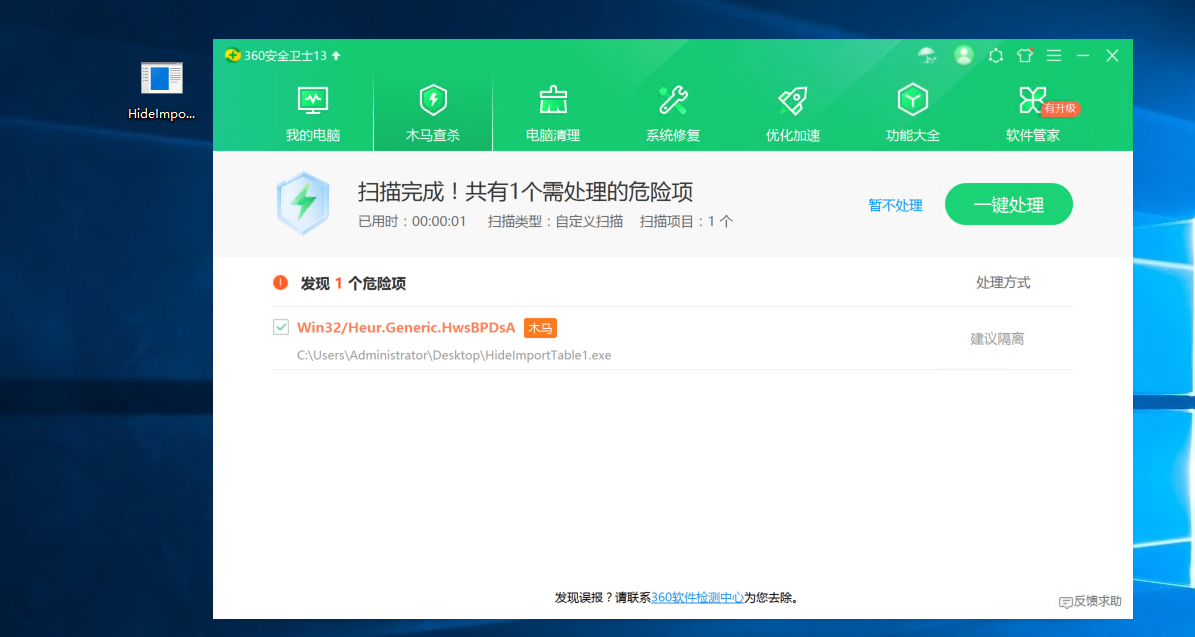
Task: Click the upgrade ring icon beside avatar
Action: point(995,56)
